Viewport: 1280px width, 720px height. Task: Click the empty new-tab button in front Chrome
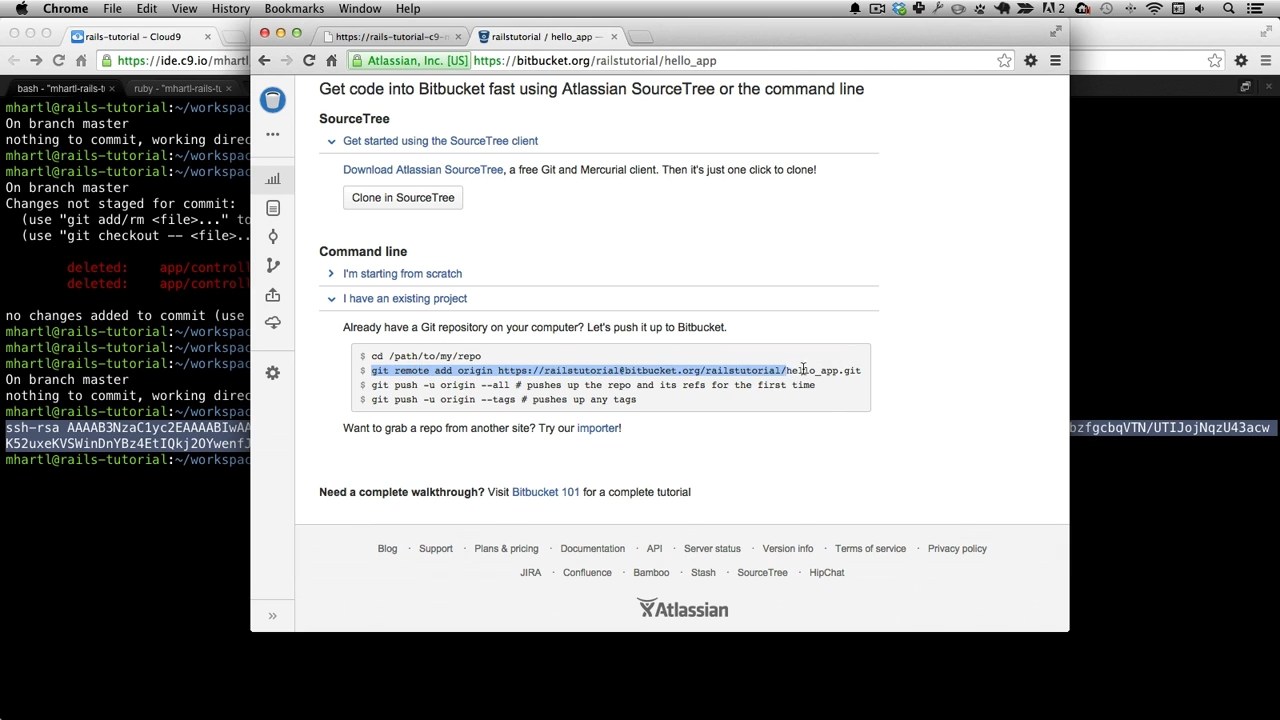(640, 37)
